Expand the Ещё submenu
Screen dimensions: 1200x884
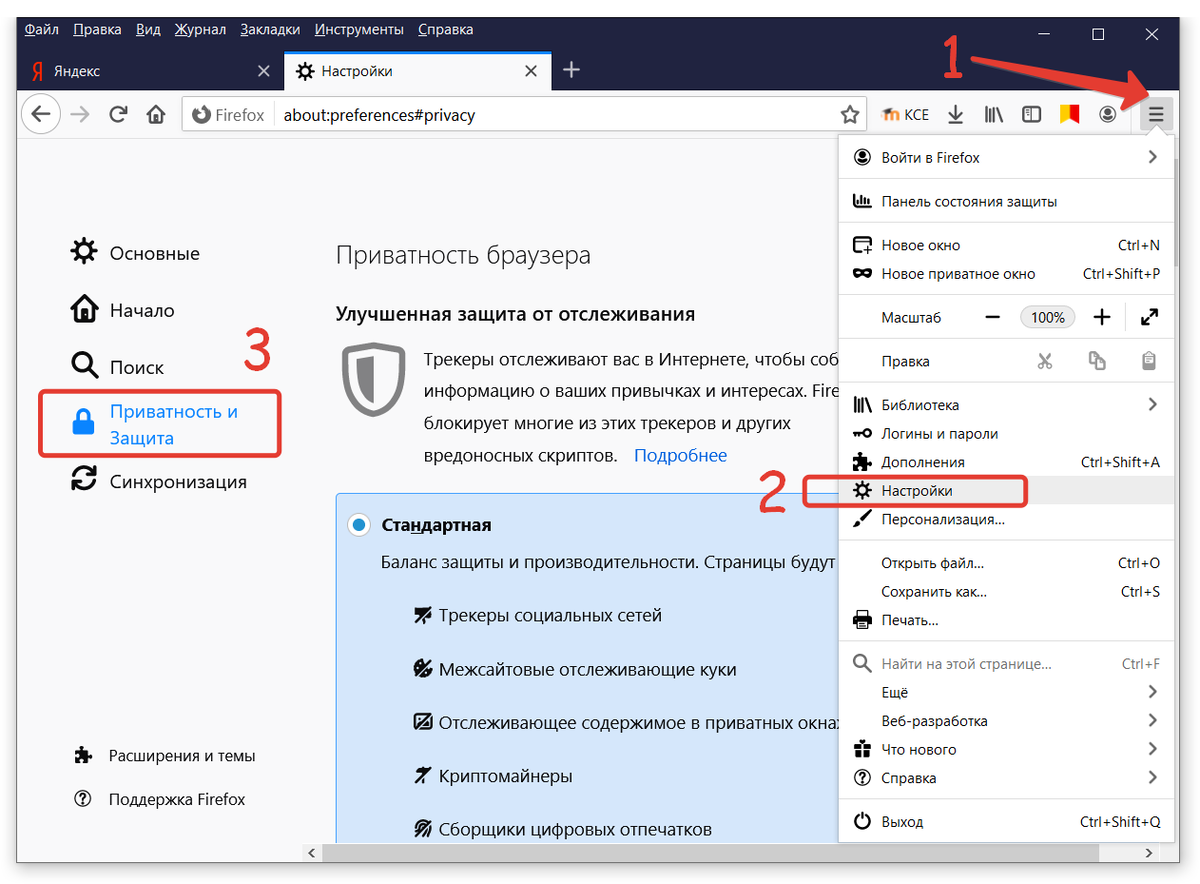click(1152, 692)
